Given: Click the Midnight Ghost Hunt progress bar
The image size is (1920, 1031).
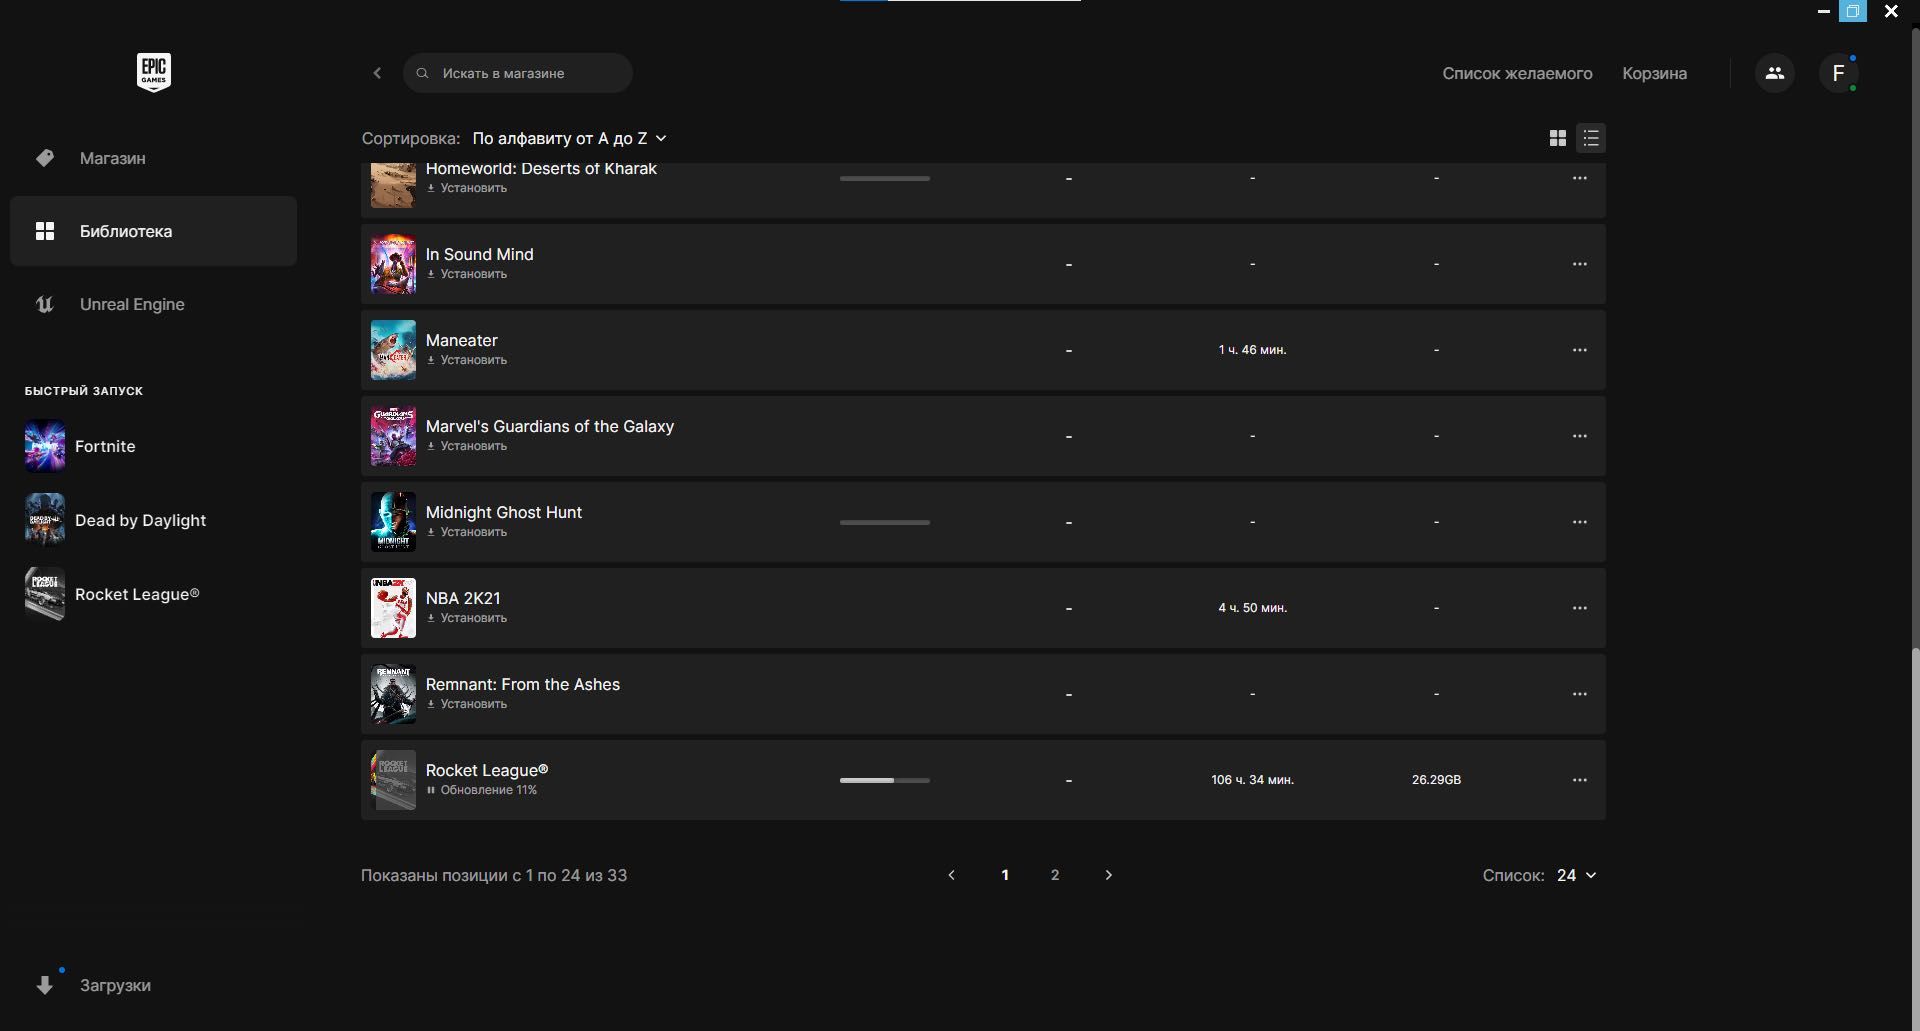Looking at the screenshot, I should pos(885,522).
